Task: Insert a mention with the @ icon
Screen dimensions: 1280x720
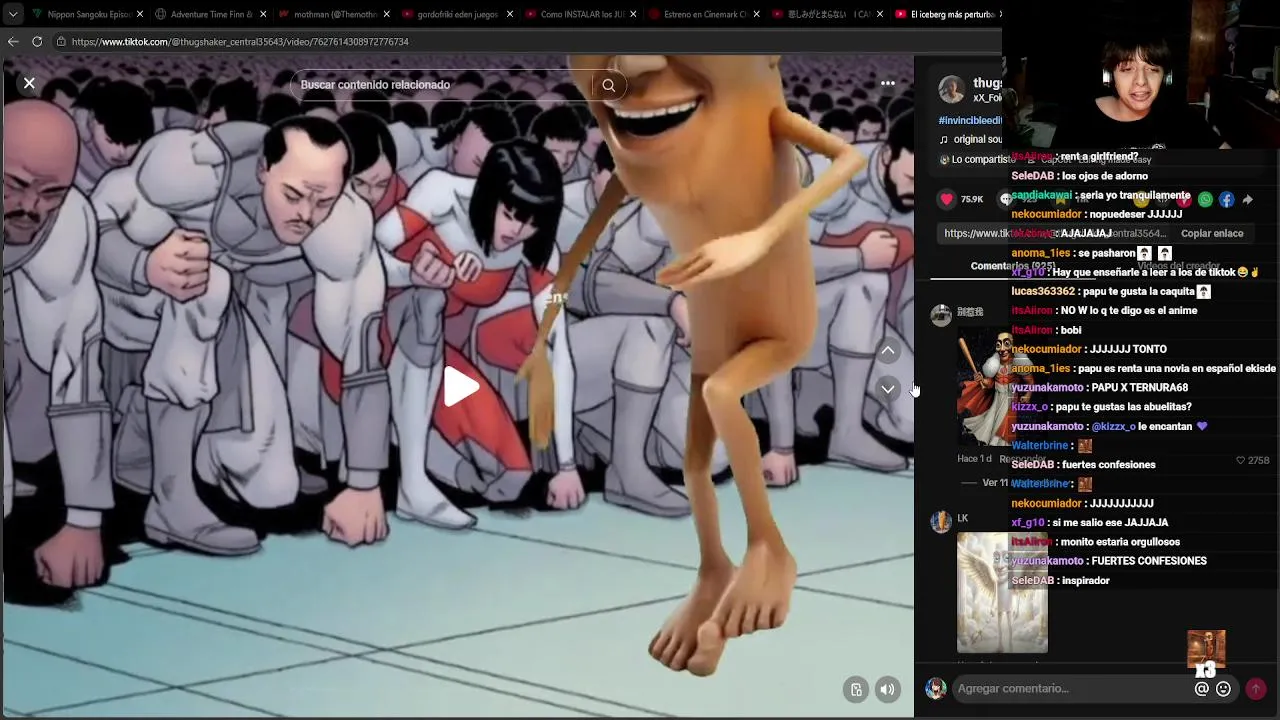Action: (x=1202, y=688)
